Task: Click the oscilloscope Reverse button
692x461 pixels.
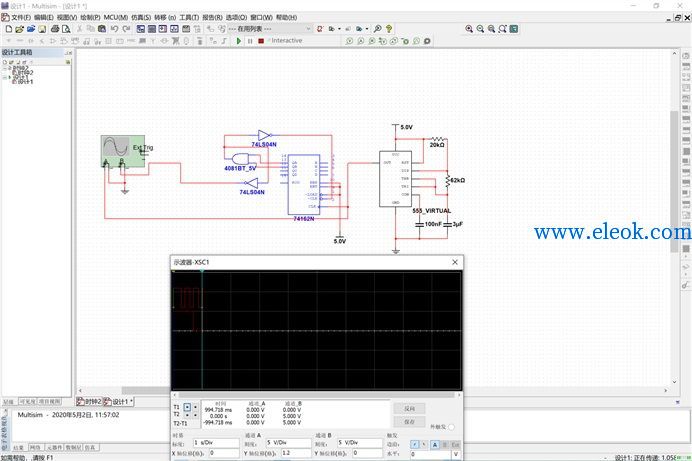Action: point(409,409)
